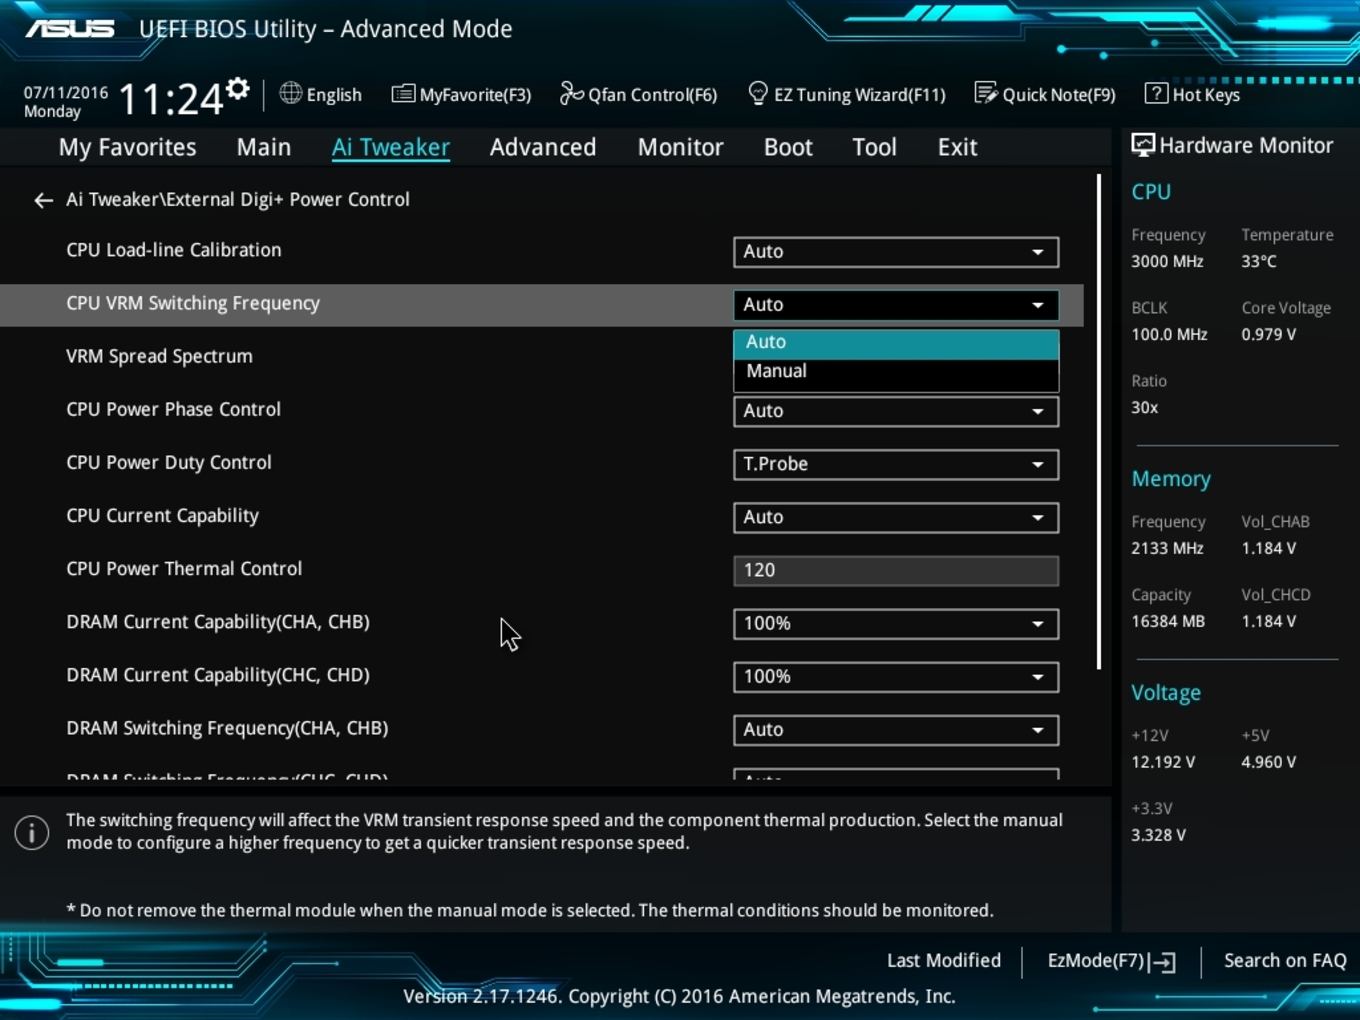The image size is (1360, 1020).
Task: Click the BCLK 100.0 MHz value
Action: click(1169, 334)
